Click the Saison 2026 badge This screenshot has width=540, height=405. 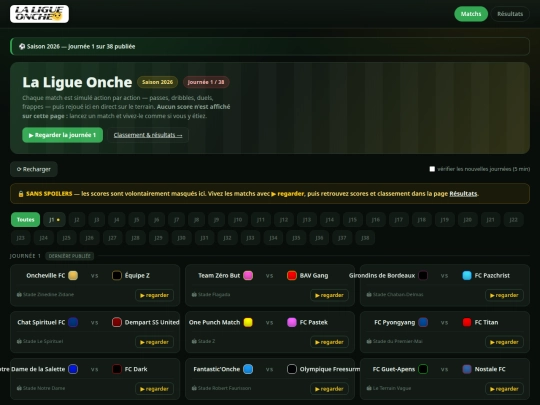pos(157,82)
